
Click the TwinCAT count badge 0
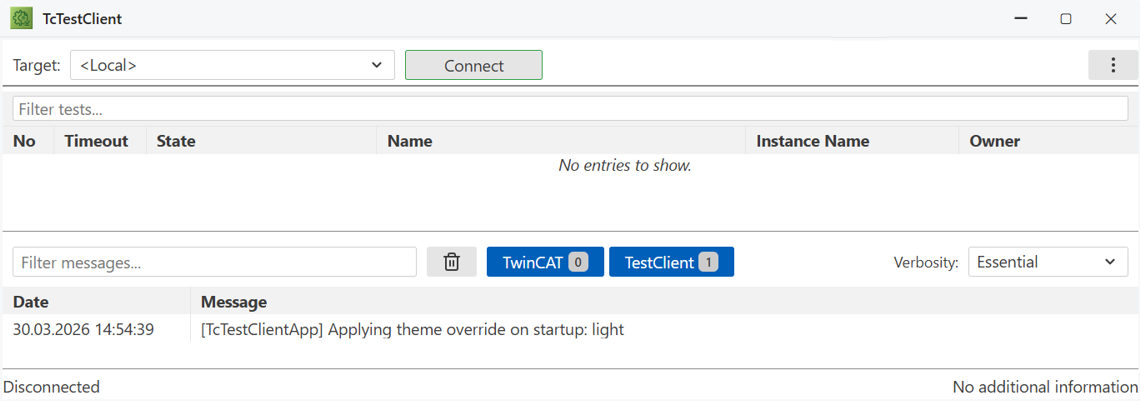(577, 262)
